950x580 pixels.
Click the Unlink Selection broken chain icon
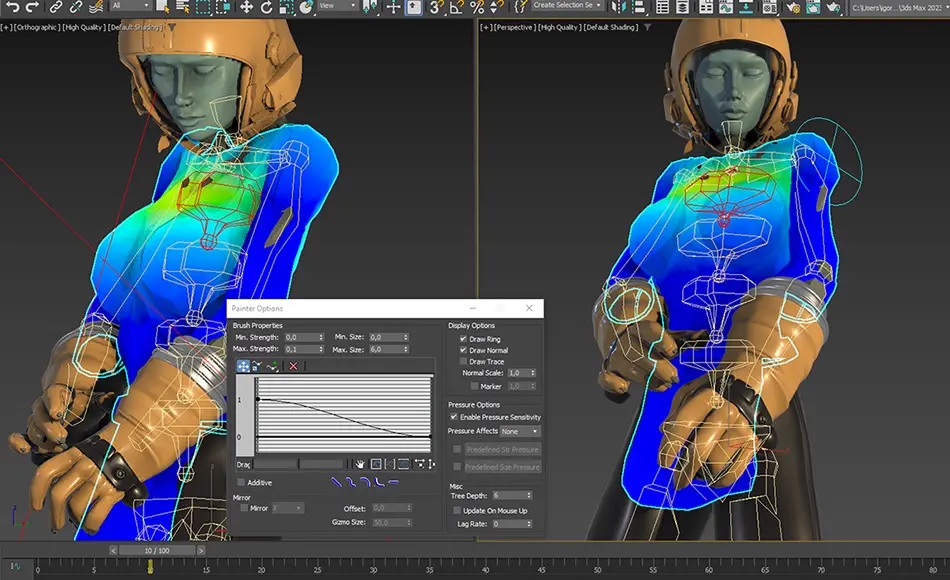(76, 7)
